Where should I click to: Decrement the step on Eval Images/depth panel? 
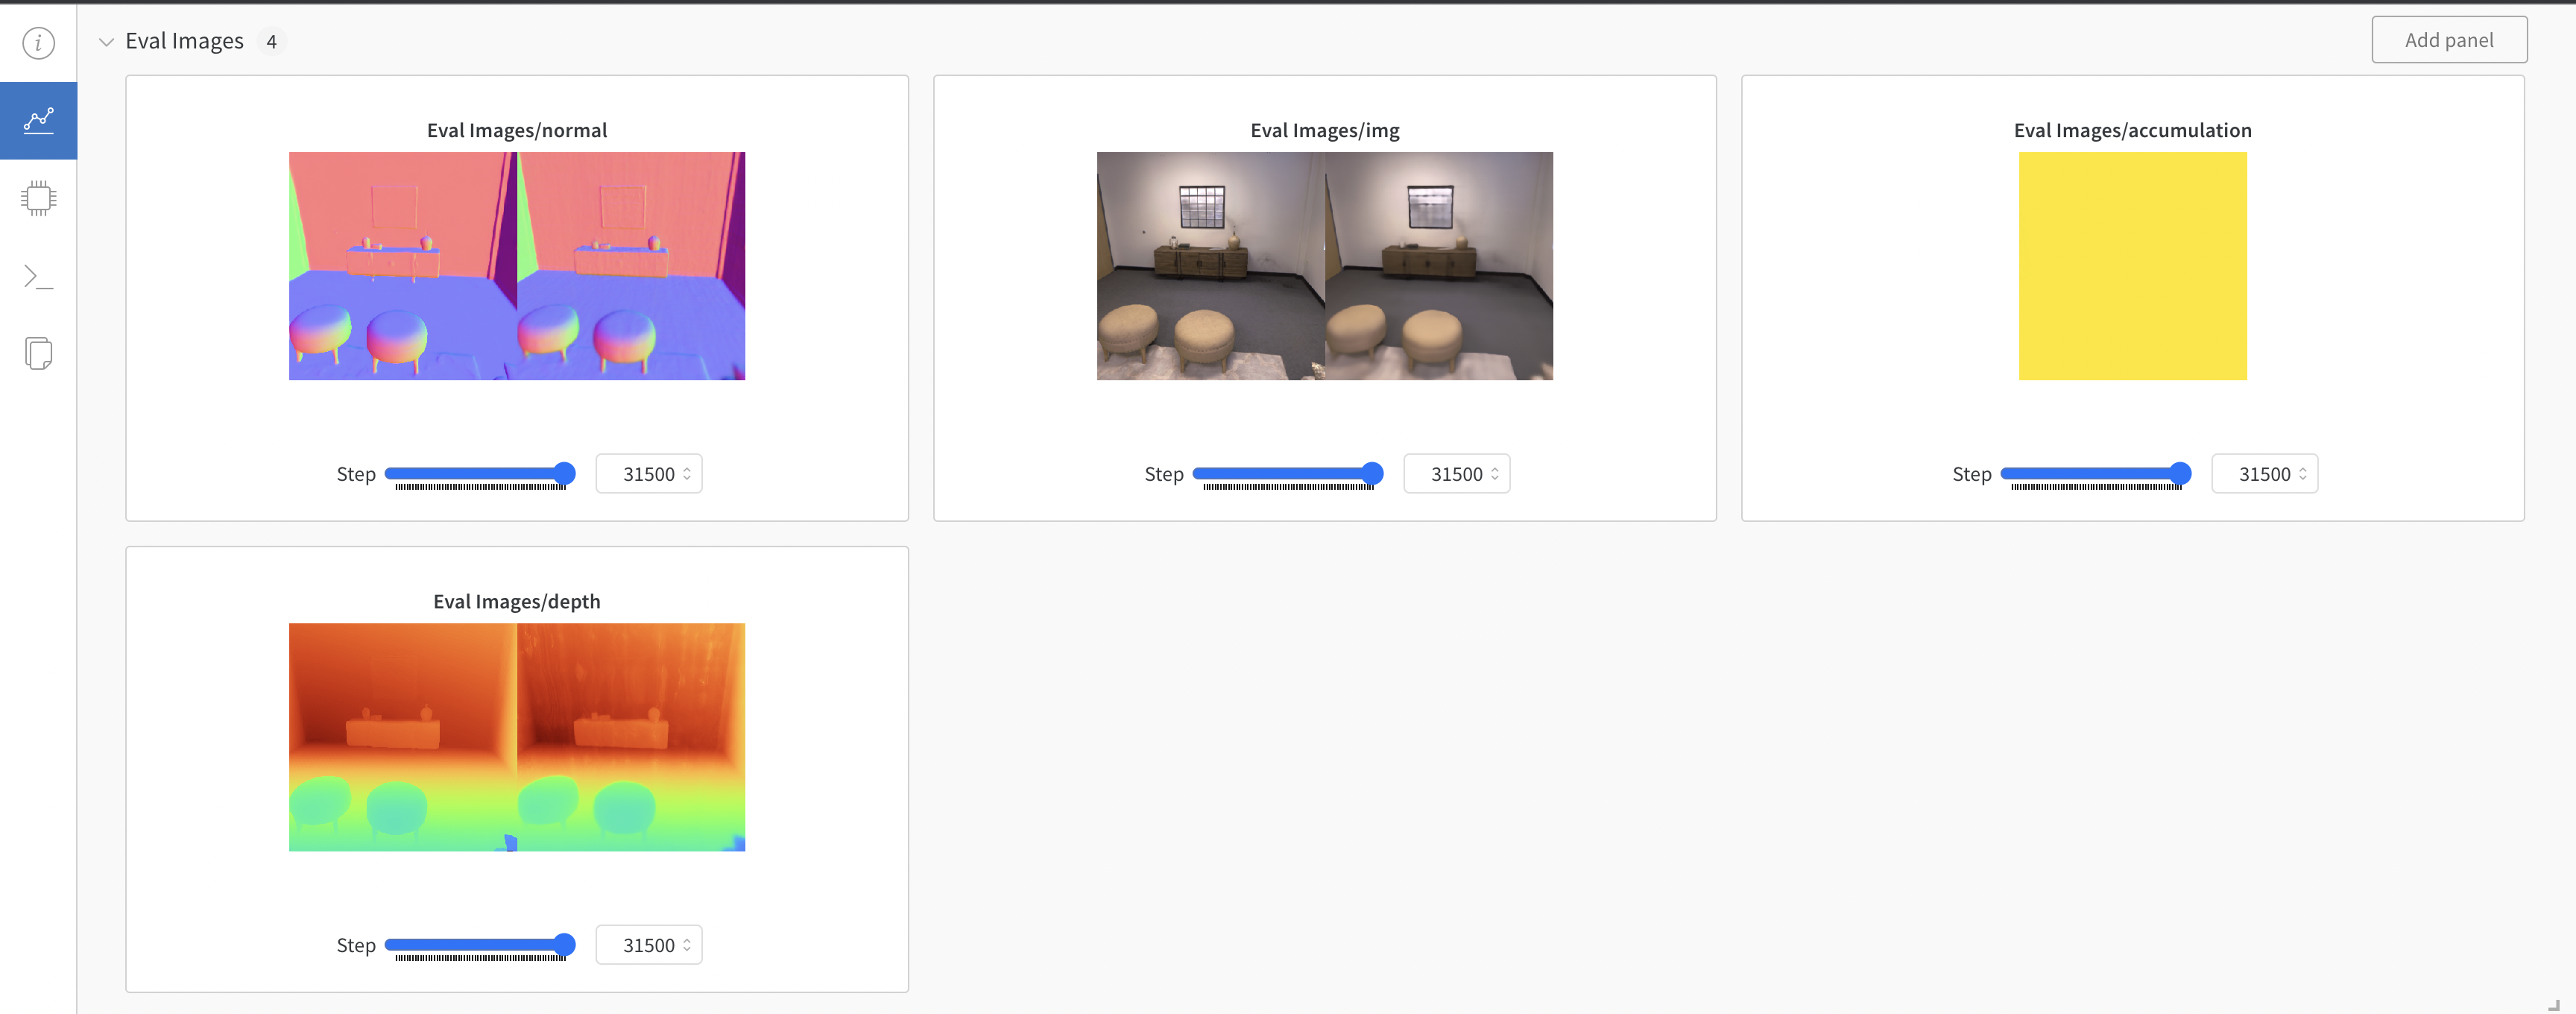coord(688,950)
